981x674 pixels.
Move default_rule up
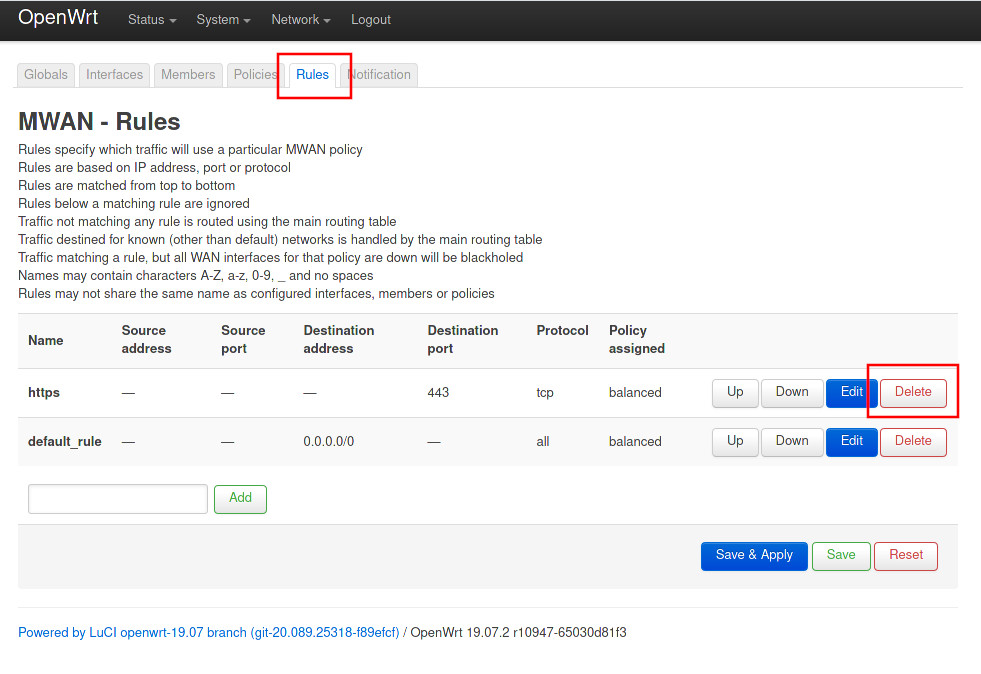pos(735,441)
